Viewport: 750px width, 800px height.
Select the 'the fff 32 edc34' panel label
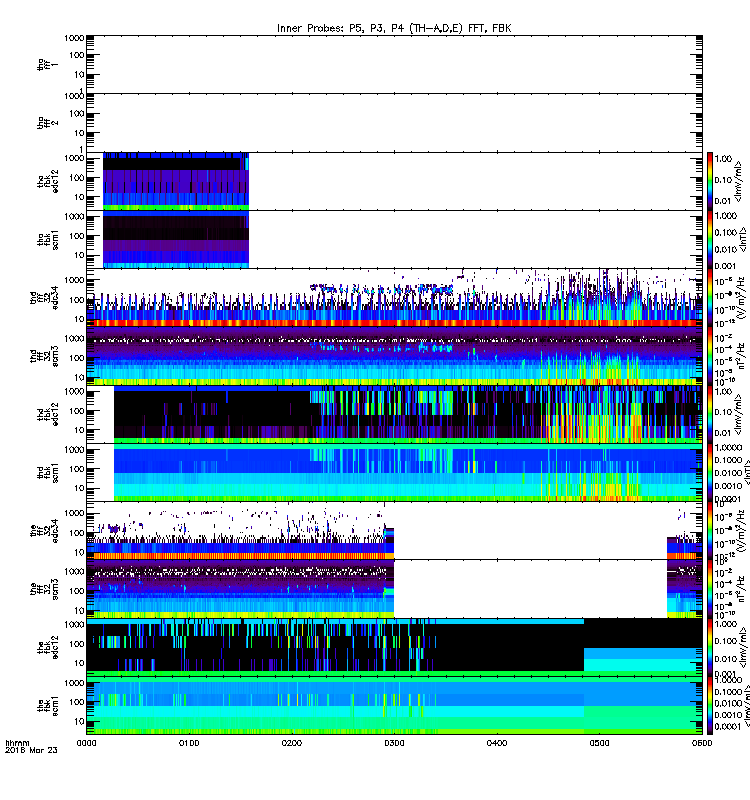(44, 530)
